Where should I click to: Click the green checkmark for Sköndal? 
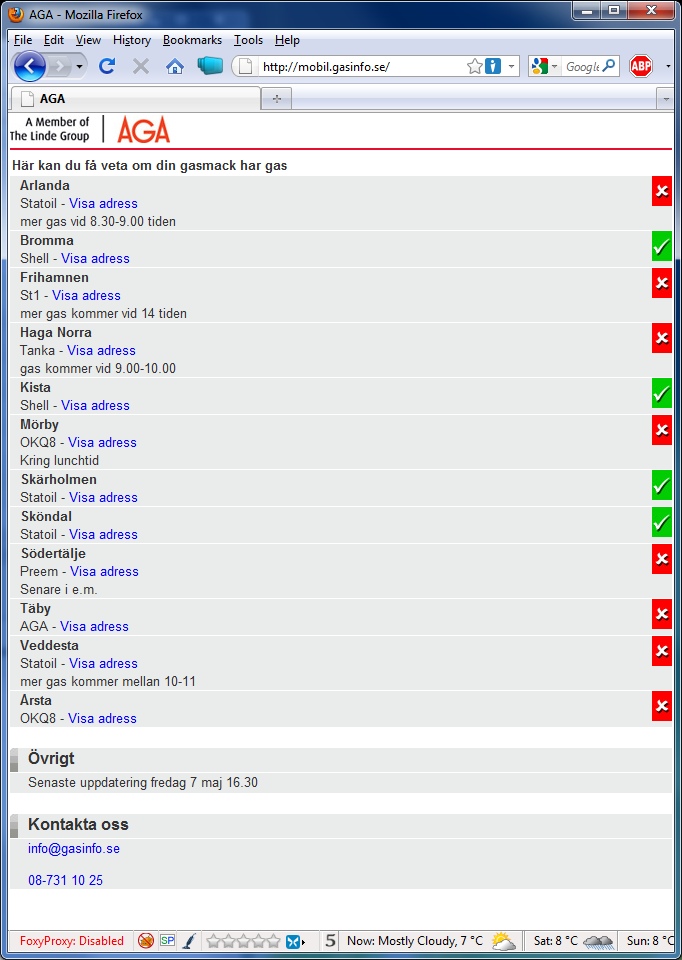point(662,522)
